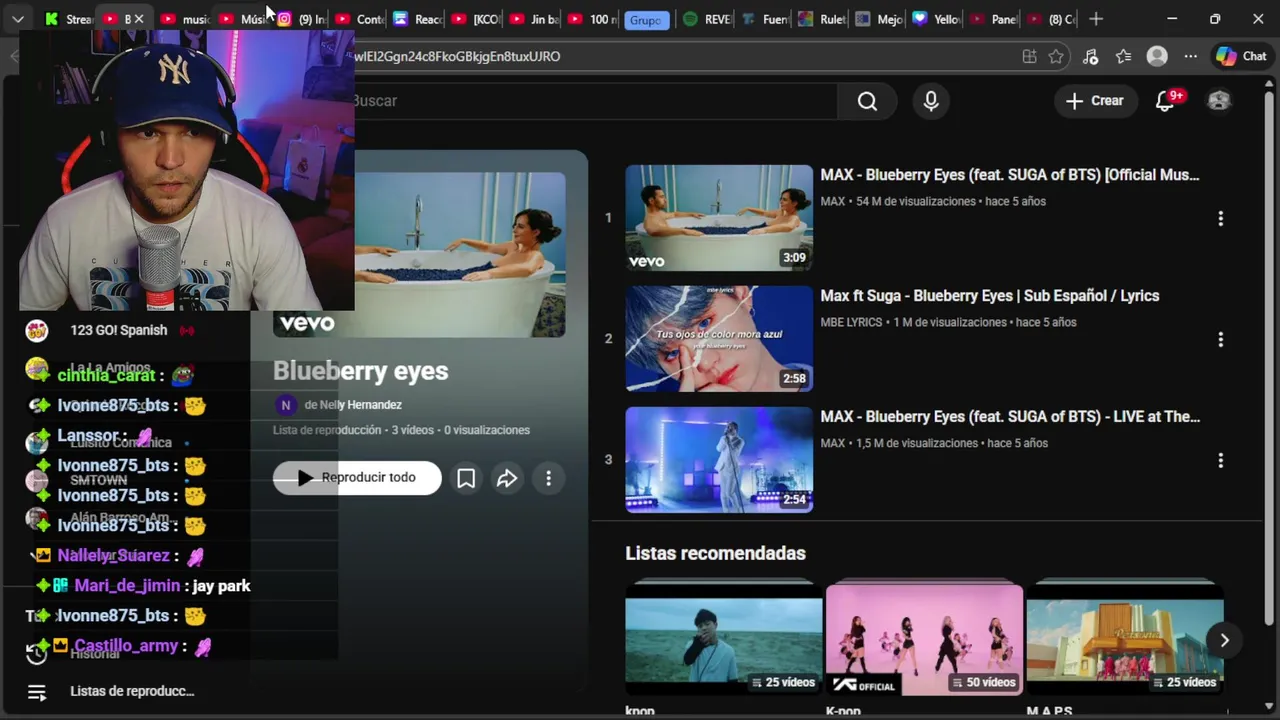This screenshot has width=1280, height=720.
Task: Open browser favorites list icon
Action: tap(1123, 57)
